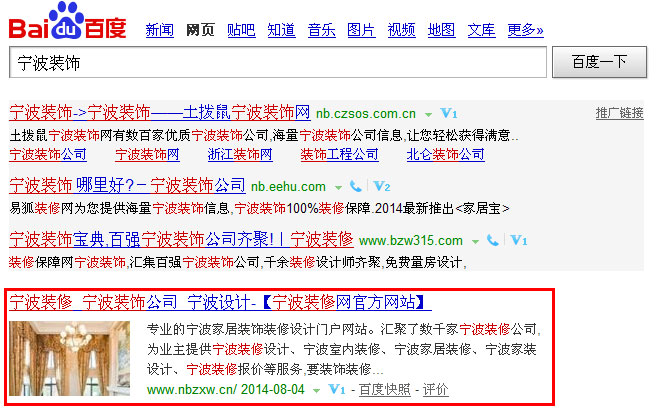
Task: Click the 推广链接 label
Action: coord(619,113)
